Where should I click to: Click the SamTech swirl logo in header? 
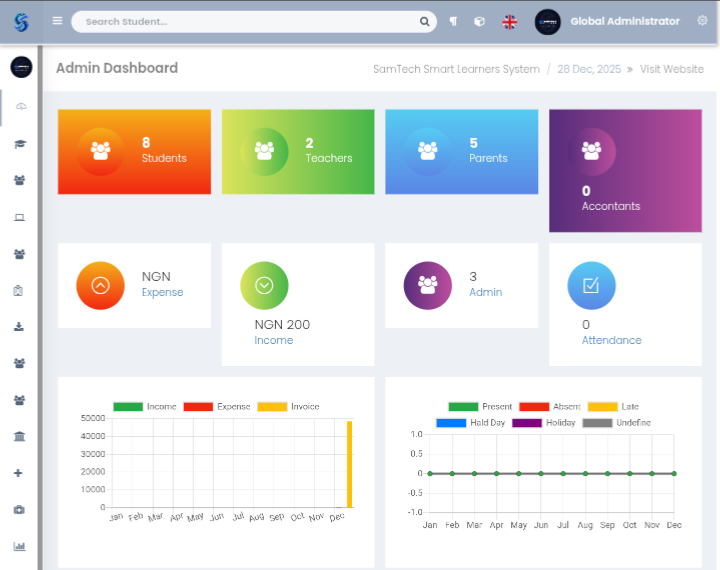(x=21, y=22)
